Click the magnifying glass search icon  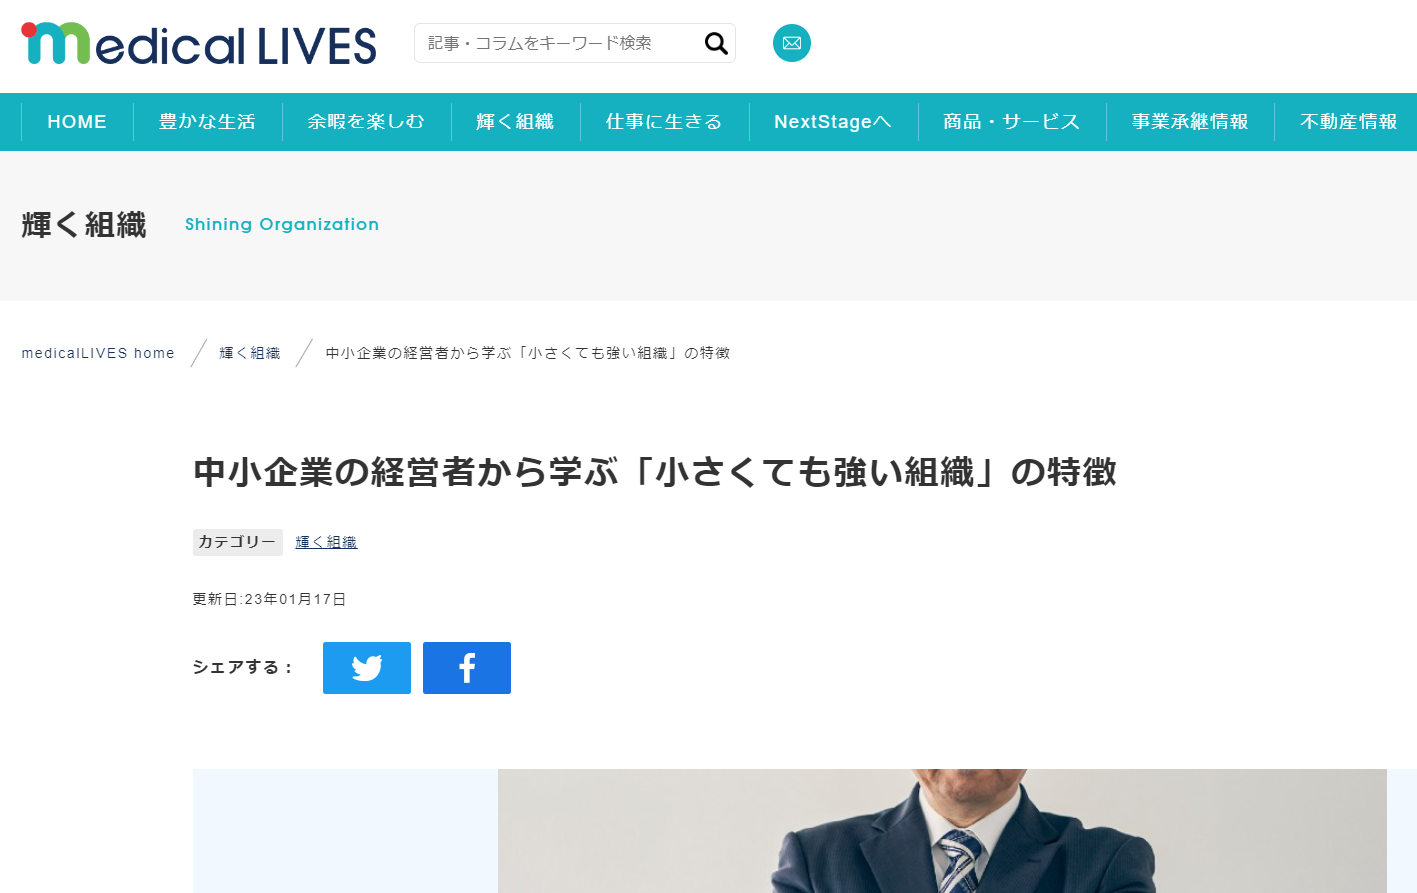coord(716,43)
